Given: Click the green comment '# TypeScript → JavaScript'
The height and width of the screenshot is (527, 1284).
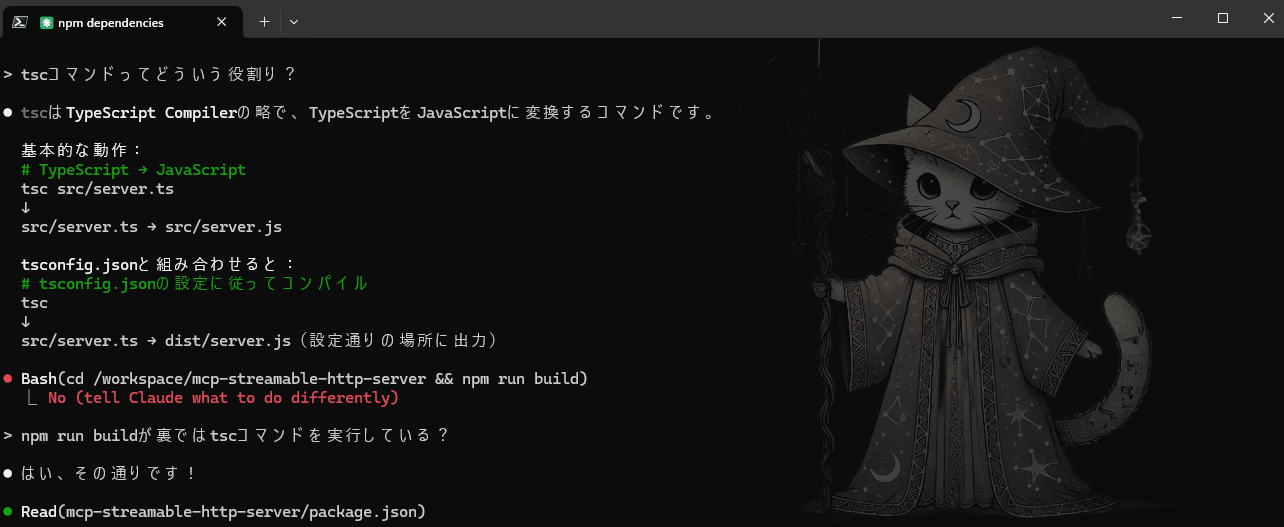Looking at the screenshot, I should pyautogui.click(x=133, y=170).
